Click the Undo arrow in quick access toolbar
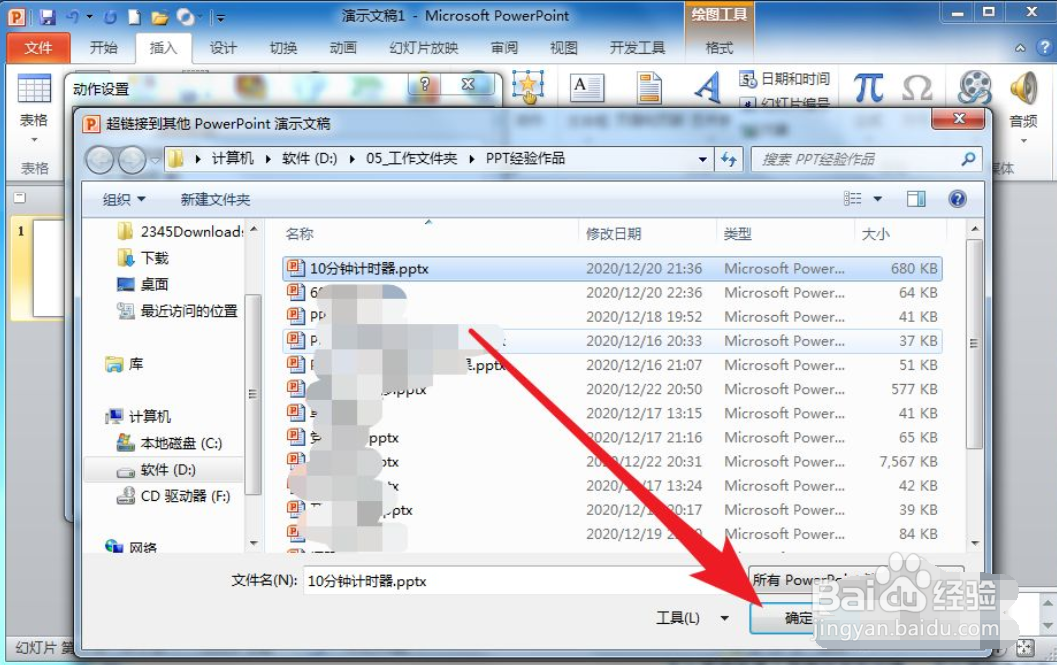This screenshot has height=665, width=1057. pos(72,16)
